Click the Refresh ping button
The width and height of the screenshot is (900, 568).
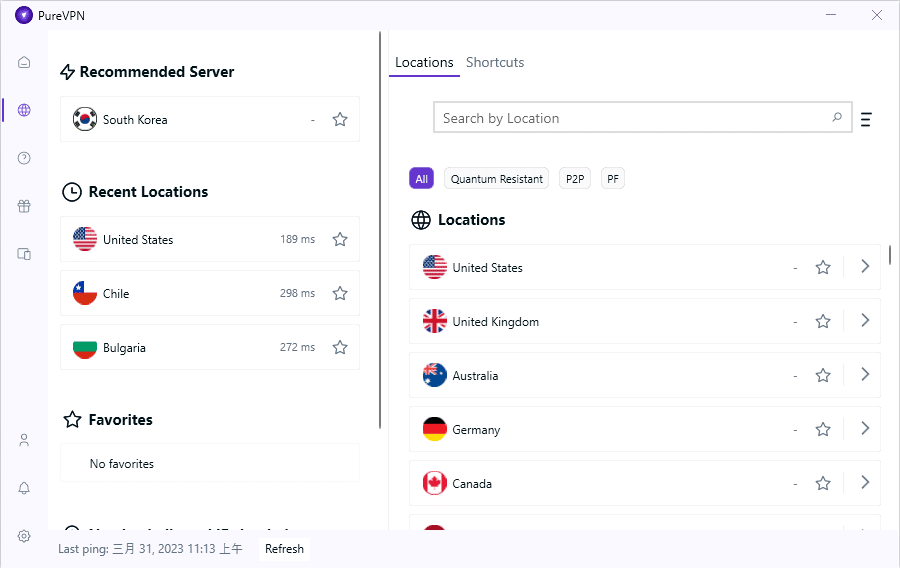click(x=284, y=549)
